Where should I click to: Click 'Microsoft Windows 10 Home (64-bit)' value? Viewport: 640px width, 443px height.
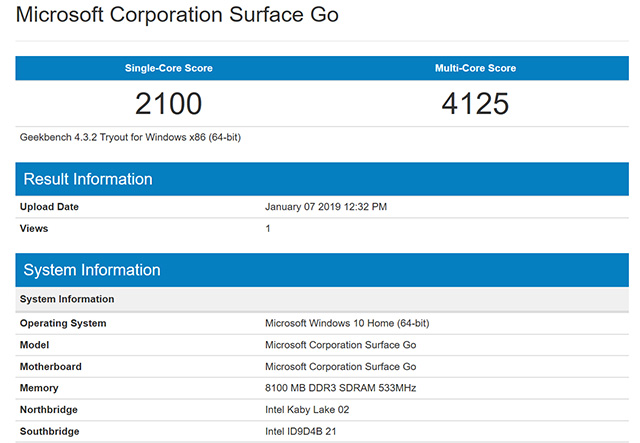(347, 323)
